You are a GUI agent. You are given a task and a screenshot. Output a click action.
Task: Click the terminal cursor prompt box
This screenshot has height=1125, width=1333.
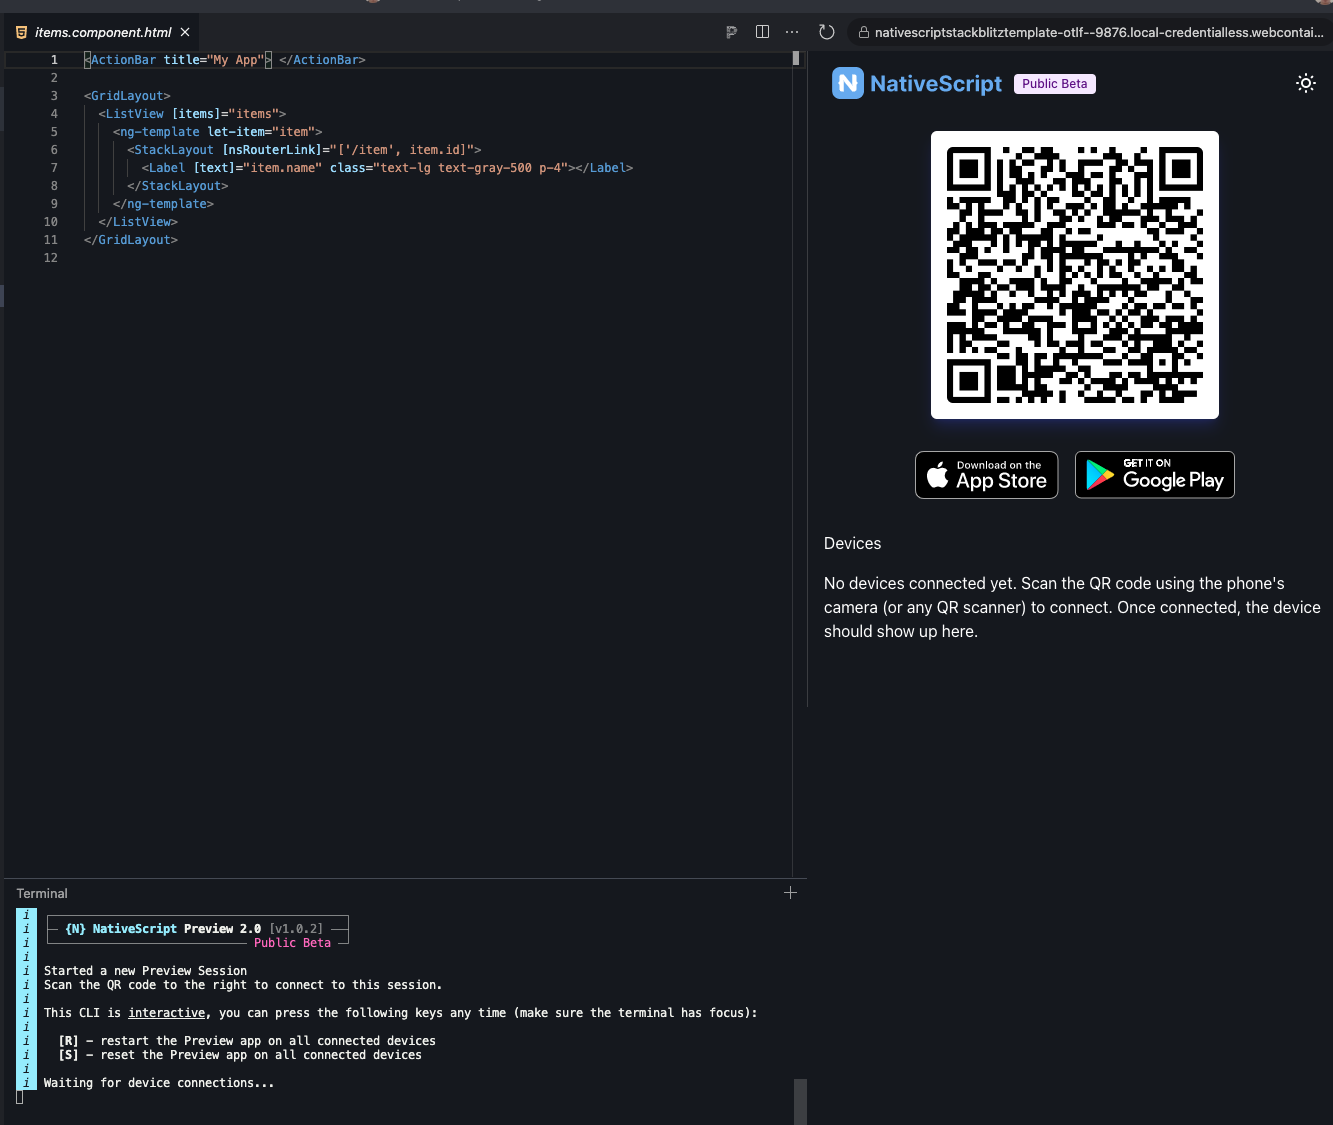19,1097
